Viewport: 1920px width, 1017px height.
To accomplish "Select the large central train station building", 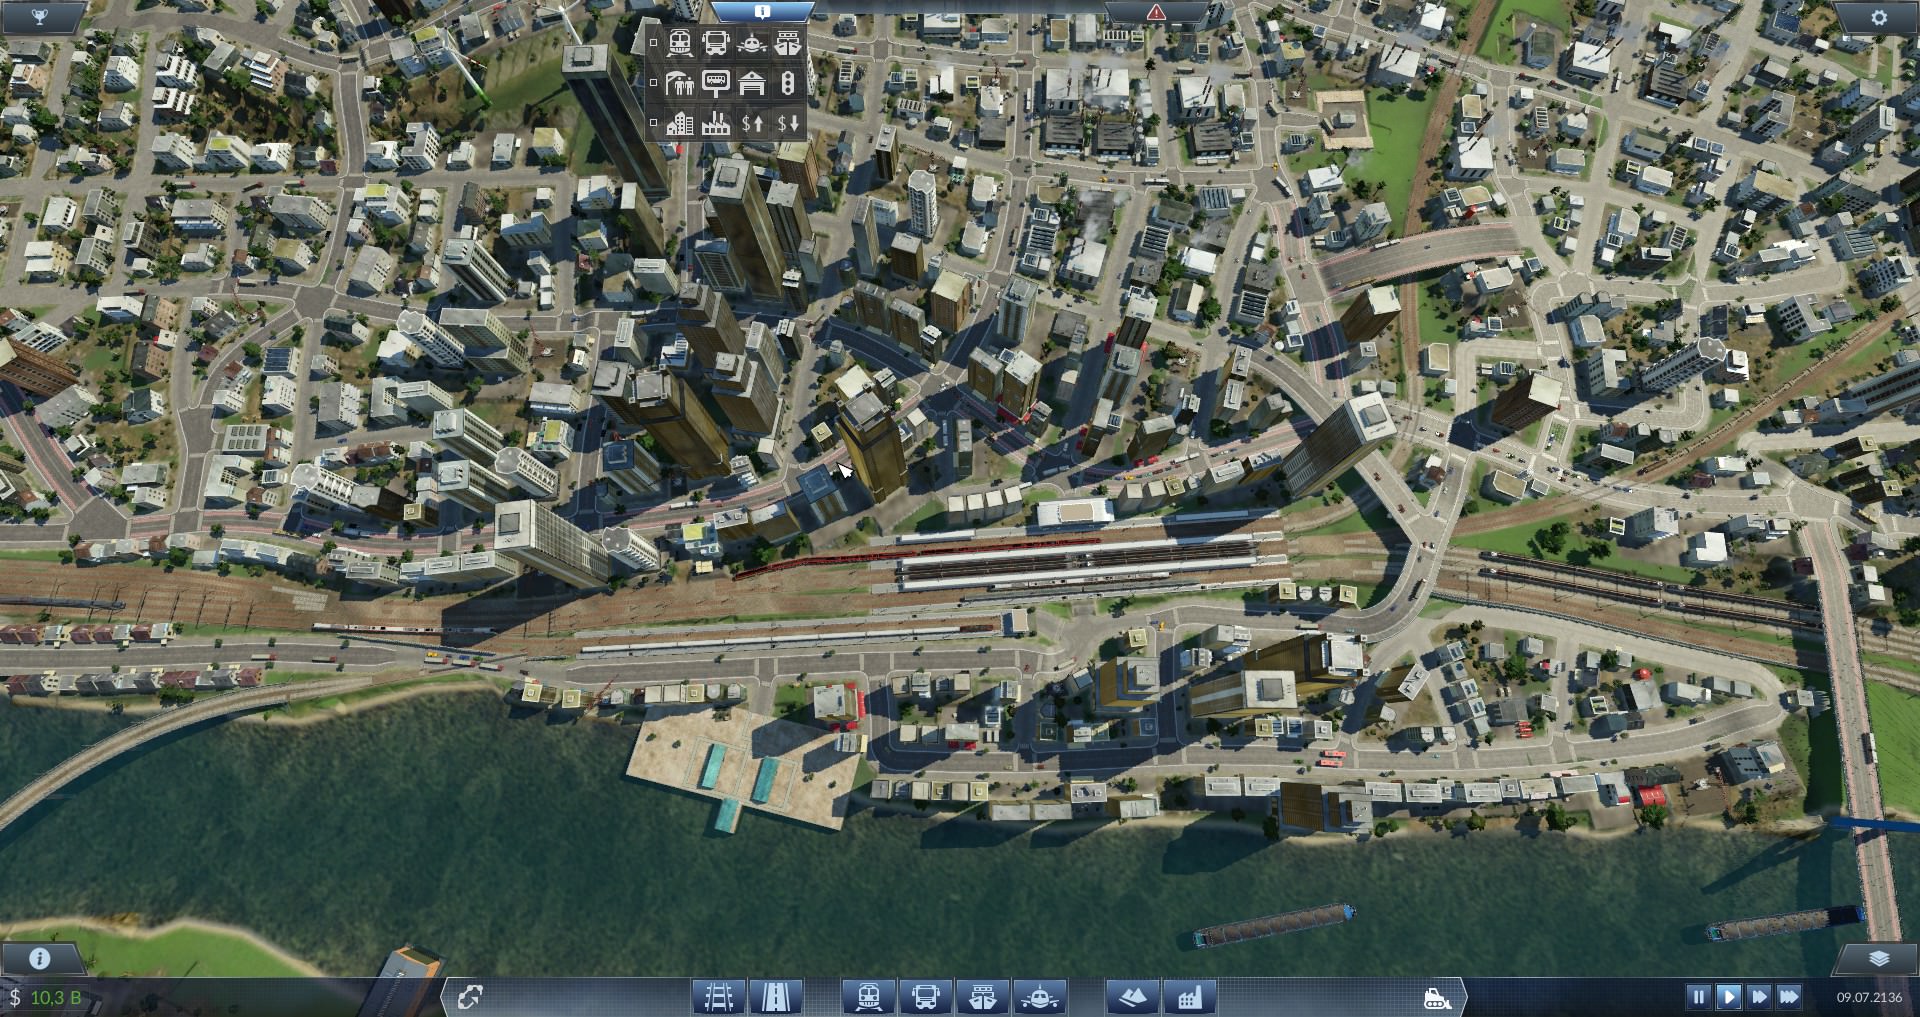I will pos(1075,513).
